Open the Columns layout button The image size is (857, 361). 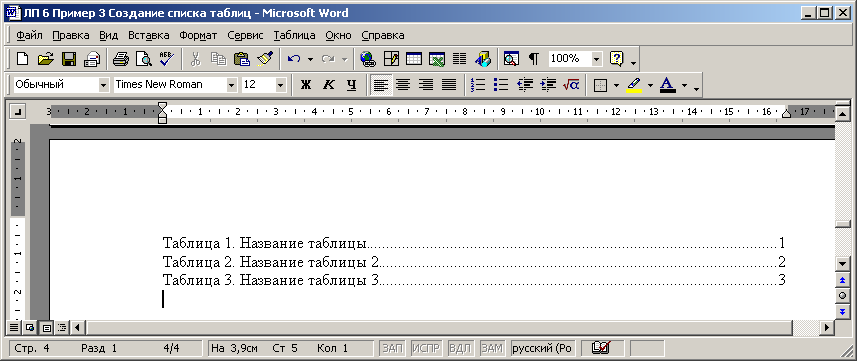pos(460,59)
